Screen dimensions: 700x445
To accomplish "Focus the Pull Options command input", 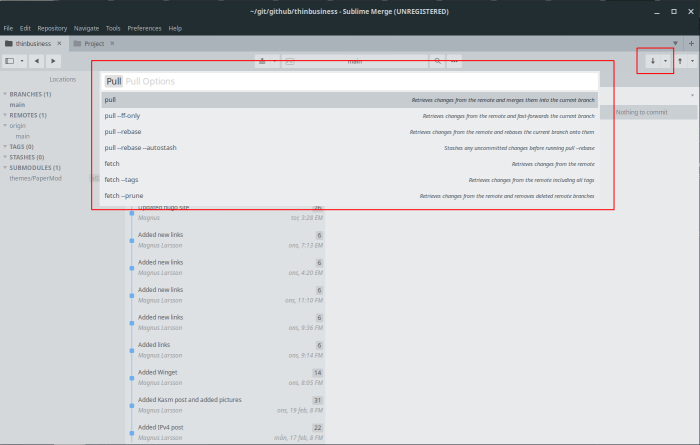I will coord(350,81).
